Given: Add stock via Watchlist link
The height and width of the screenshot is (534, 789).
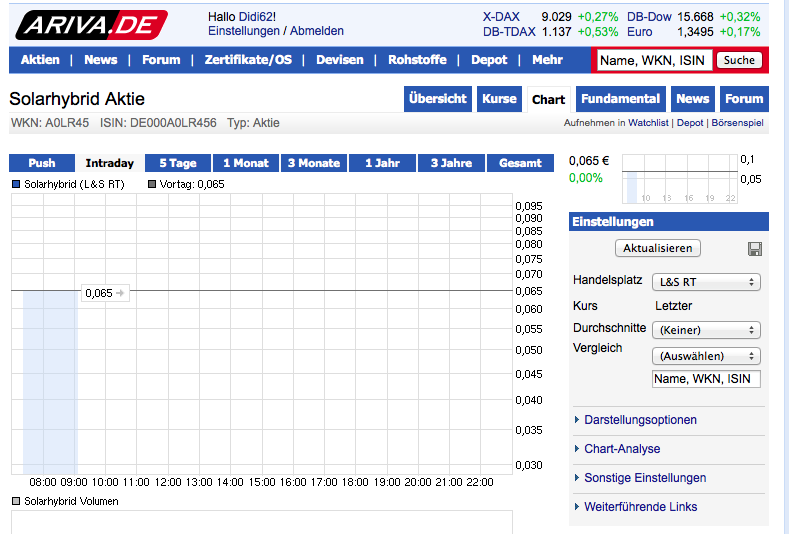Looking at the screenshot, I should [x=648, y=123].
